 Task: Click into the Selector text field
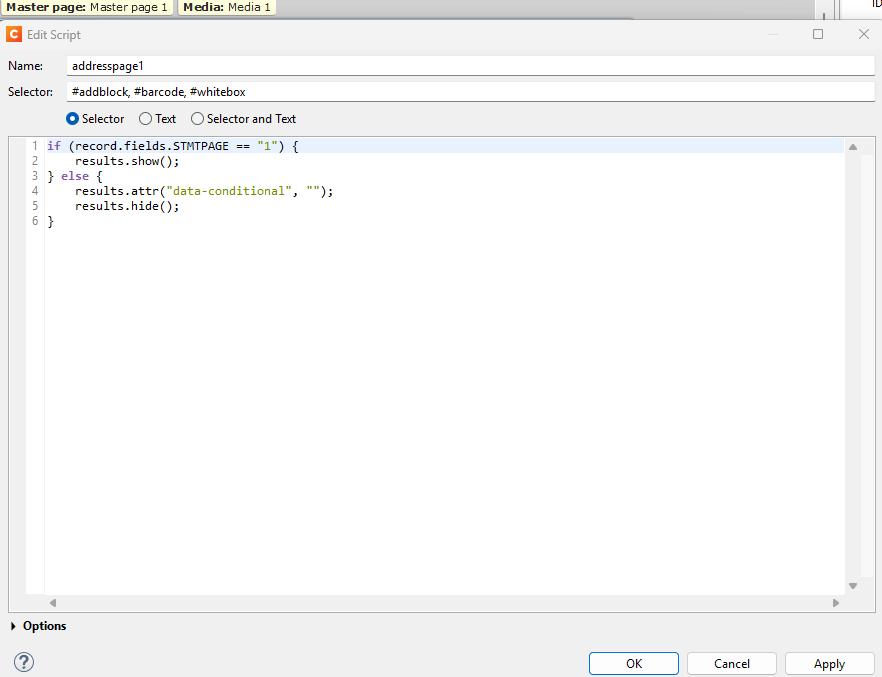point(470,92)
